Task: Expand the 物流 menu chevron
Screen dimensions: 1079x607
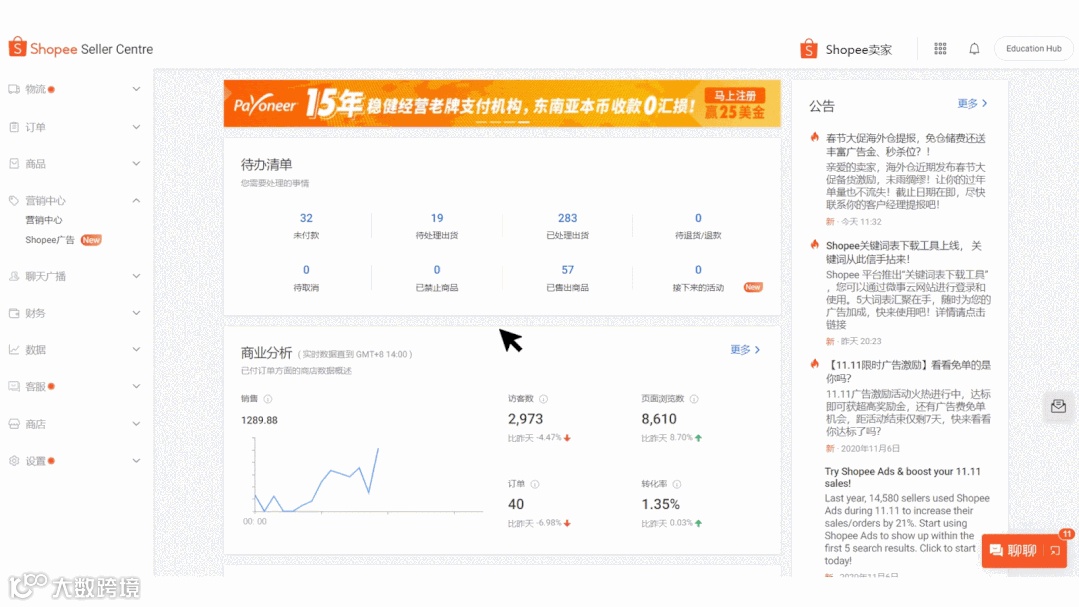Action: [136, 89]
